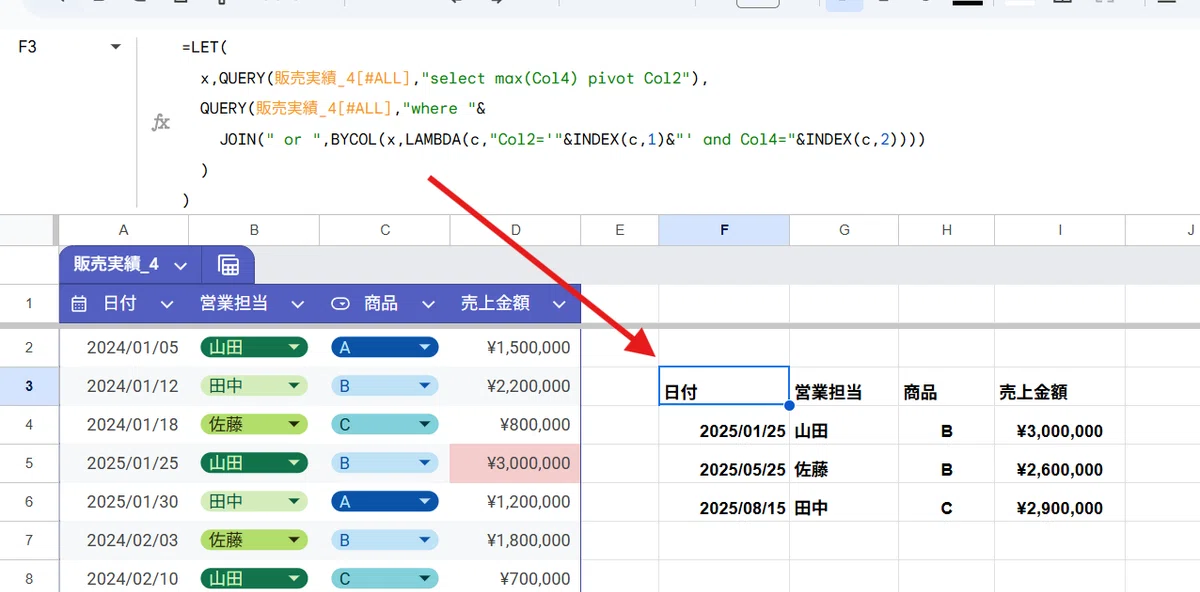Select the 日付 header cell in column F
Viewport: 1200px width, 592px height.
pos(724,386)
